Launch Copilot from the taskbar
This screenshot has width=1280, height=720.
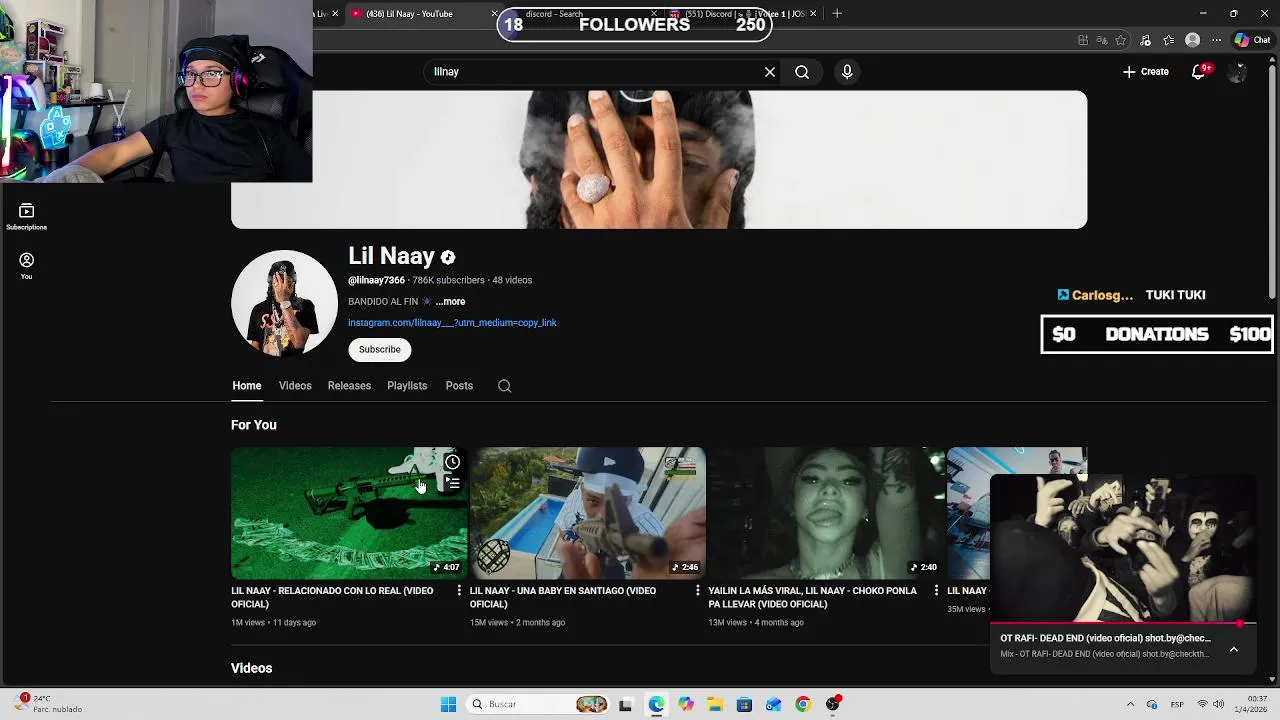[686, 704]
